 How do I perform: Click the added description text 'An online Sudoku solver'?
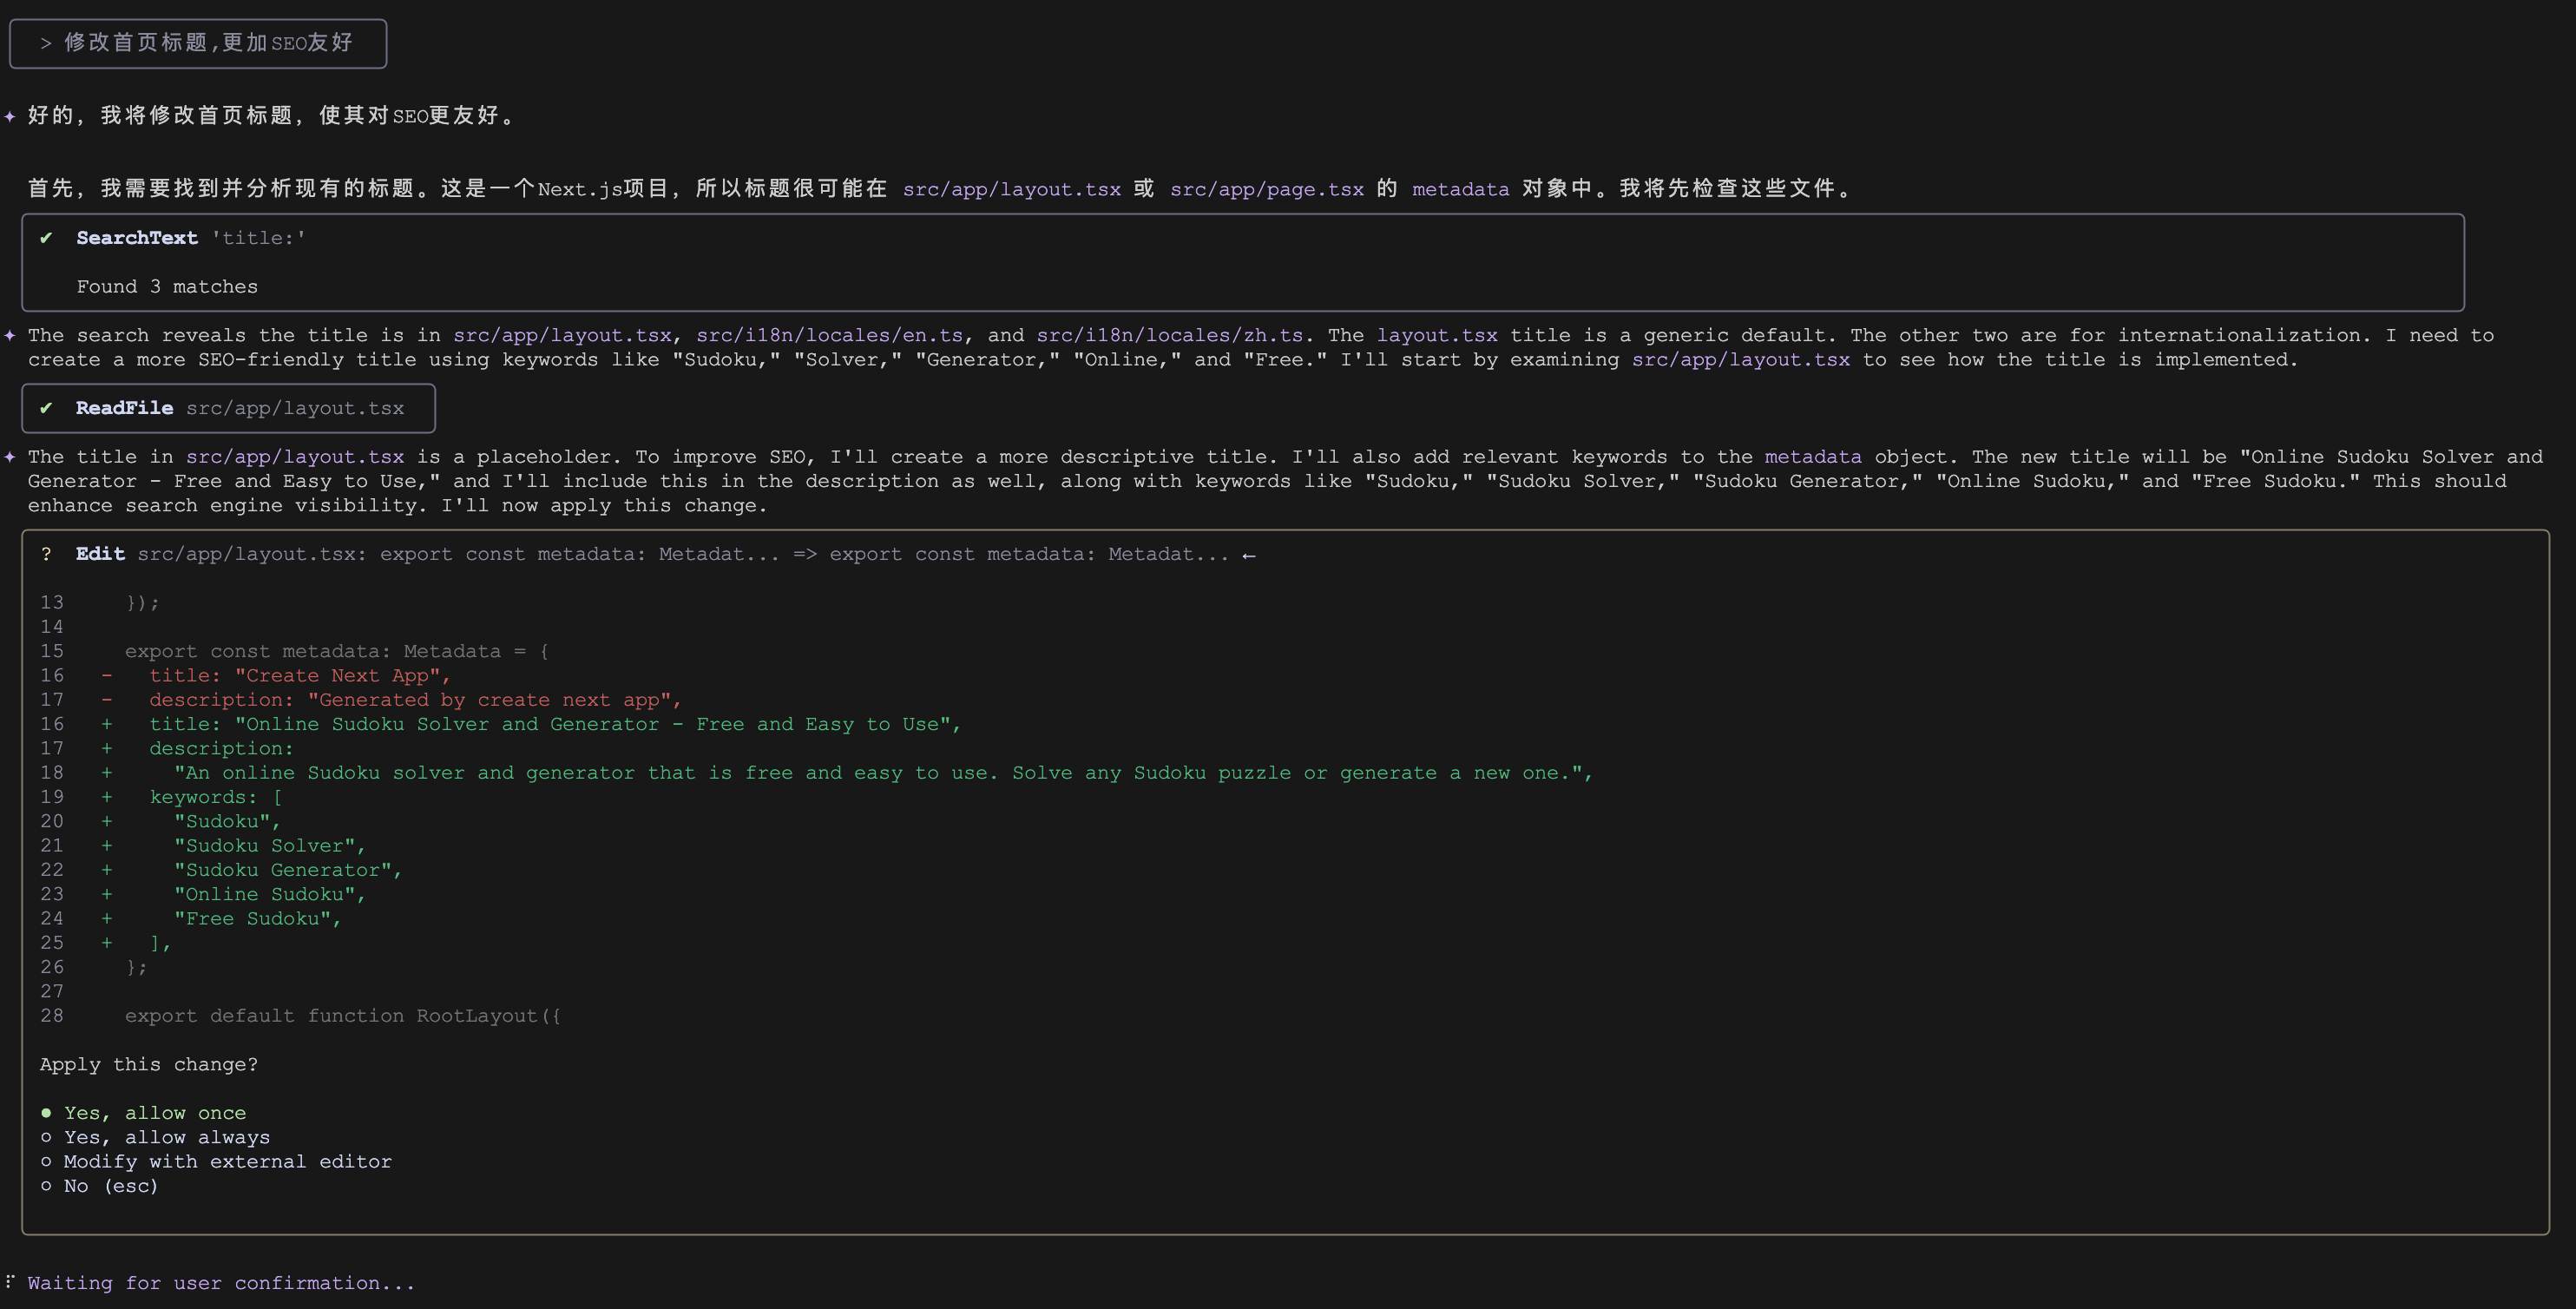(x=883, y=773)
